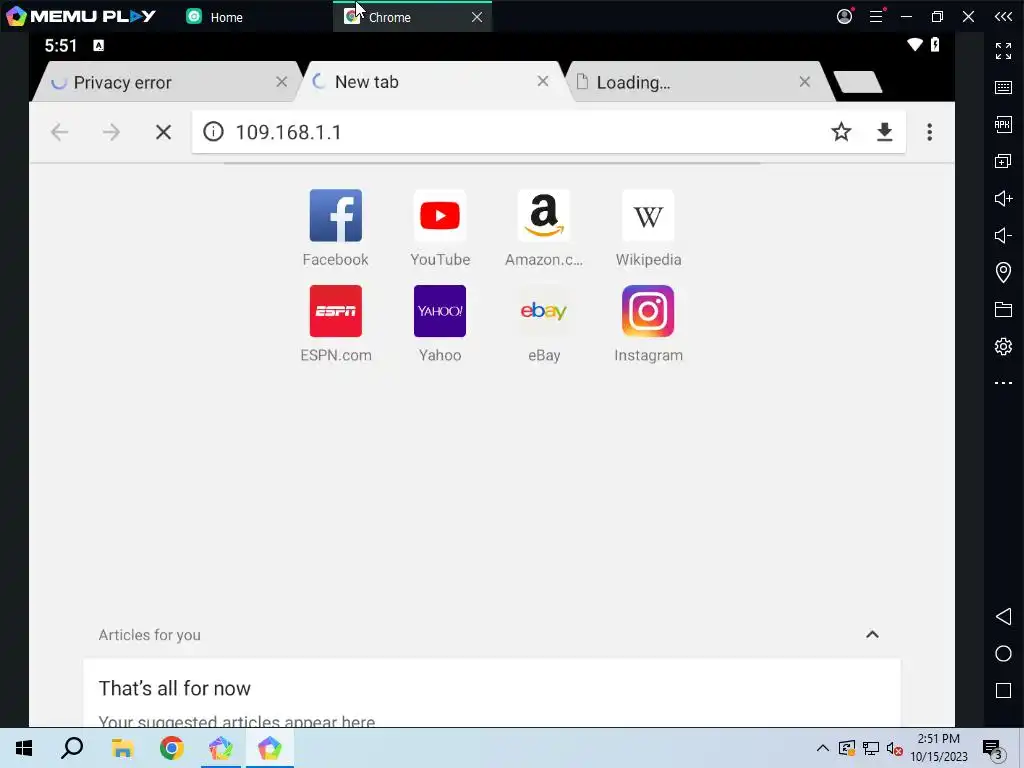Bookmark page with the star icon
1024x768 pixels.
tap(840, 132)
